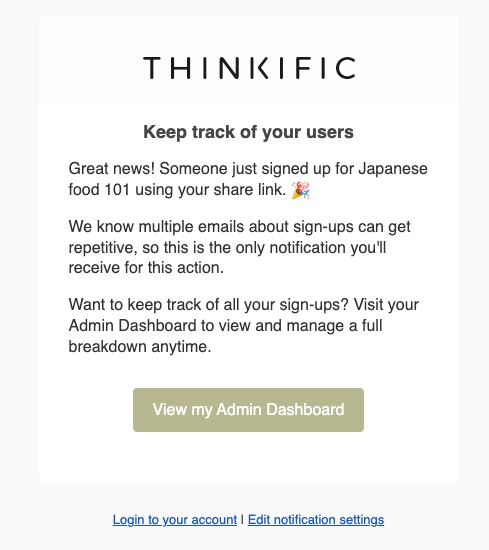
Task: Follow the Login to your account link
Action: click(175, 519)
